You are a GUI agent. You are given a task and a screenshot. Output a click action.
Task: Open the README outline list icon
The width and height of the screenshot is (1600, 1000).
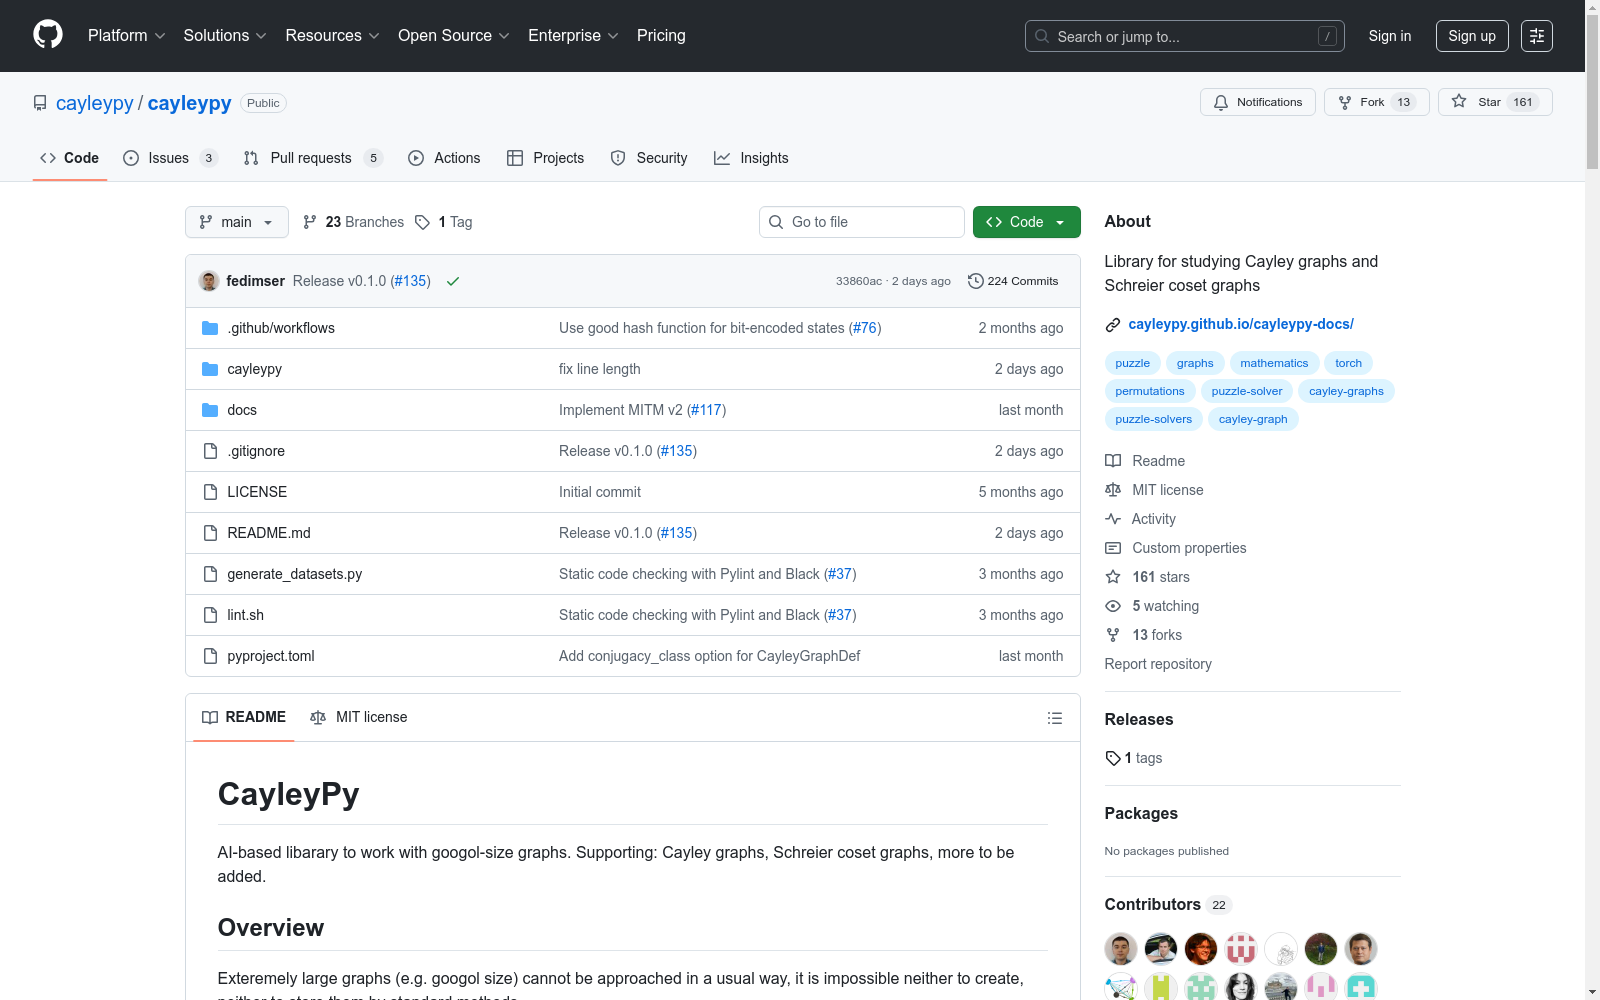1055,718
